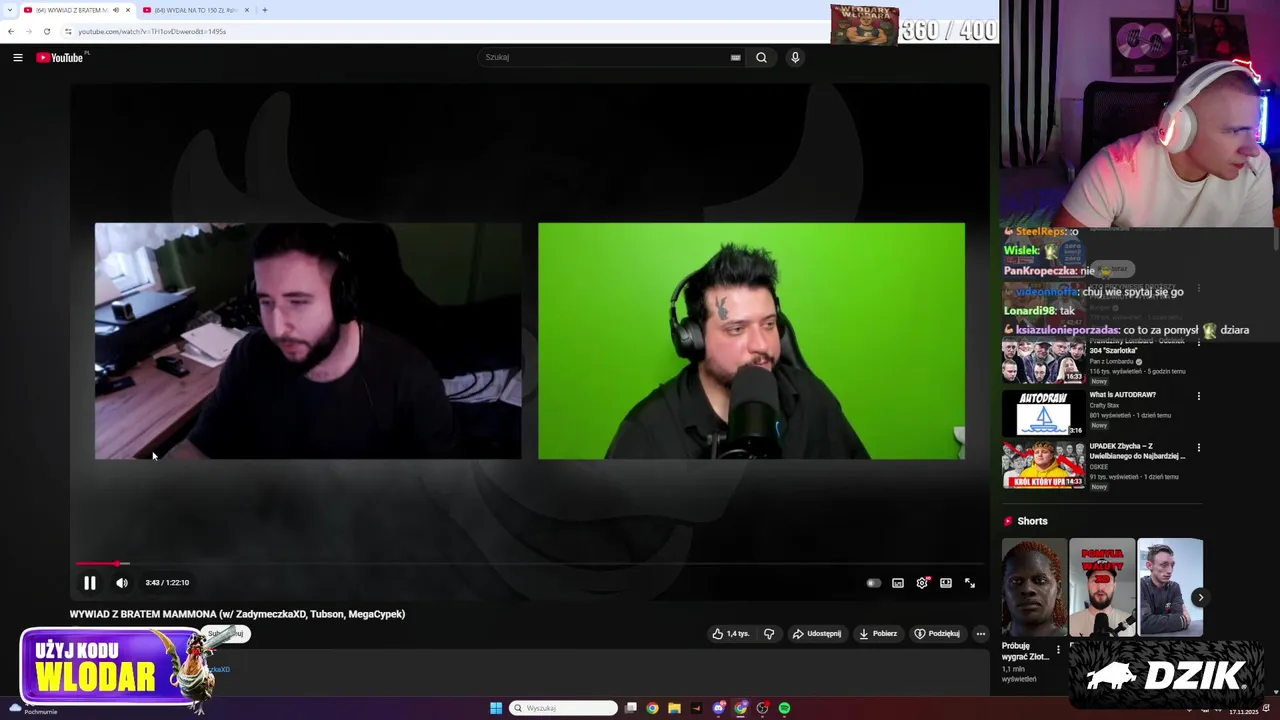Start voice search with the microphone
The width and height of the screenshot is (1280, 720).
click(795, 57)
